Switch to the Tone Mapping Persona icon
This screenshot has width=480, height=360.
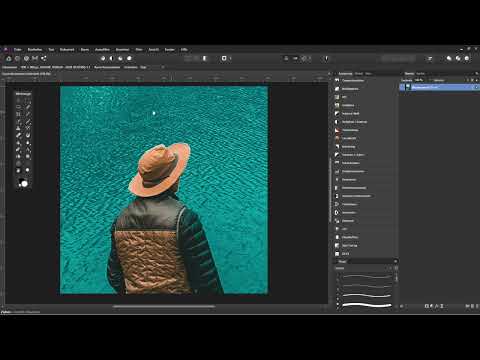click(35, 58)
